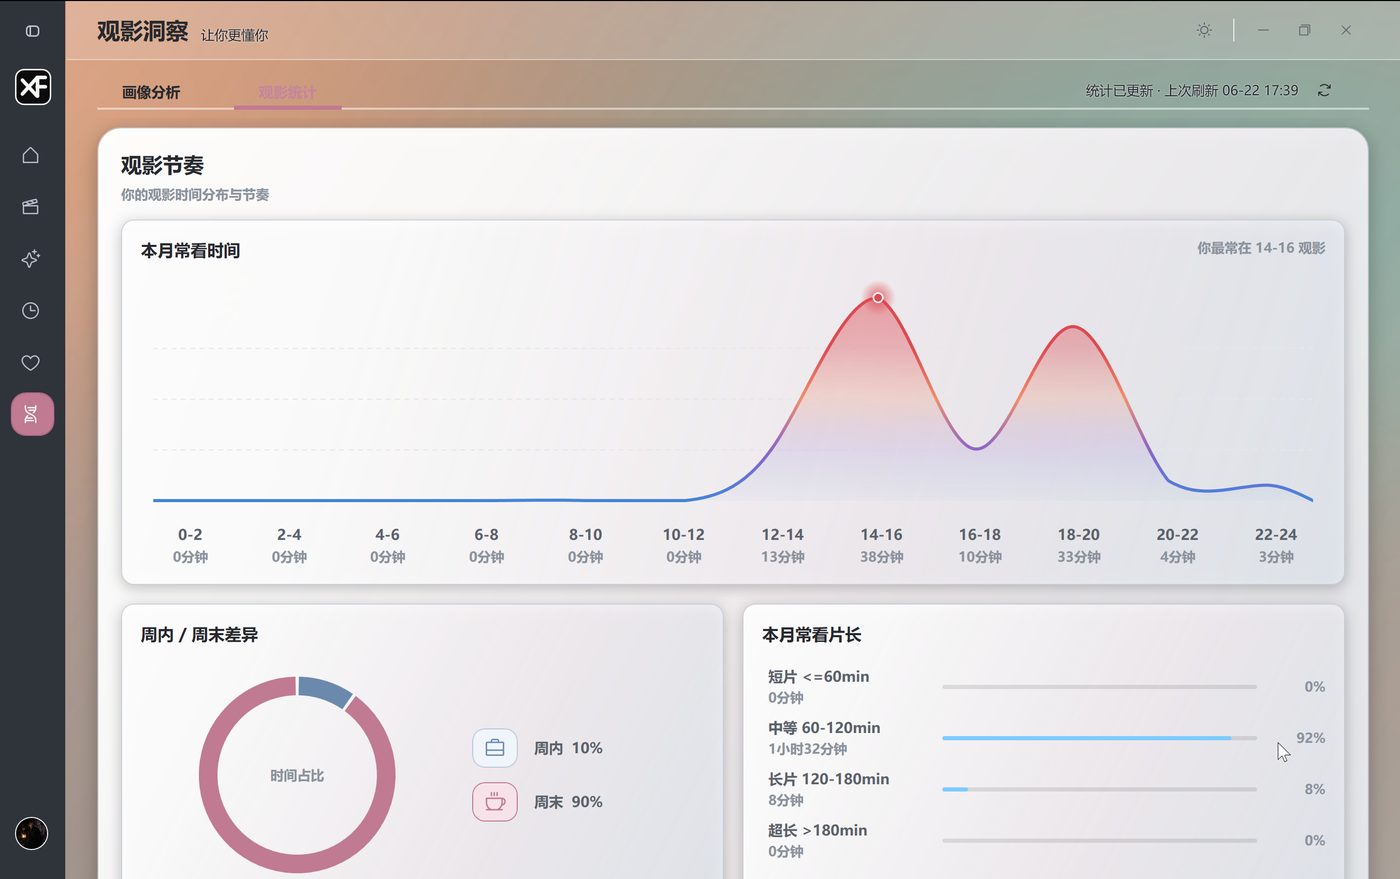Toggle the light/dark theme sun icon
Screen dimensions: 1400x879
pos(1204,30)
